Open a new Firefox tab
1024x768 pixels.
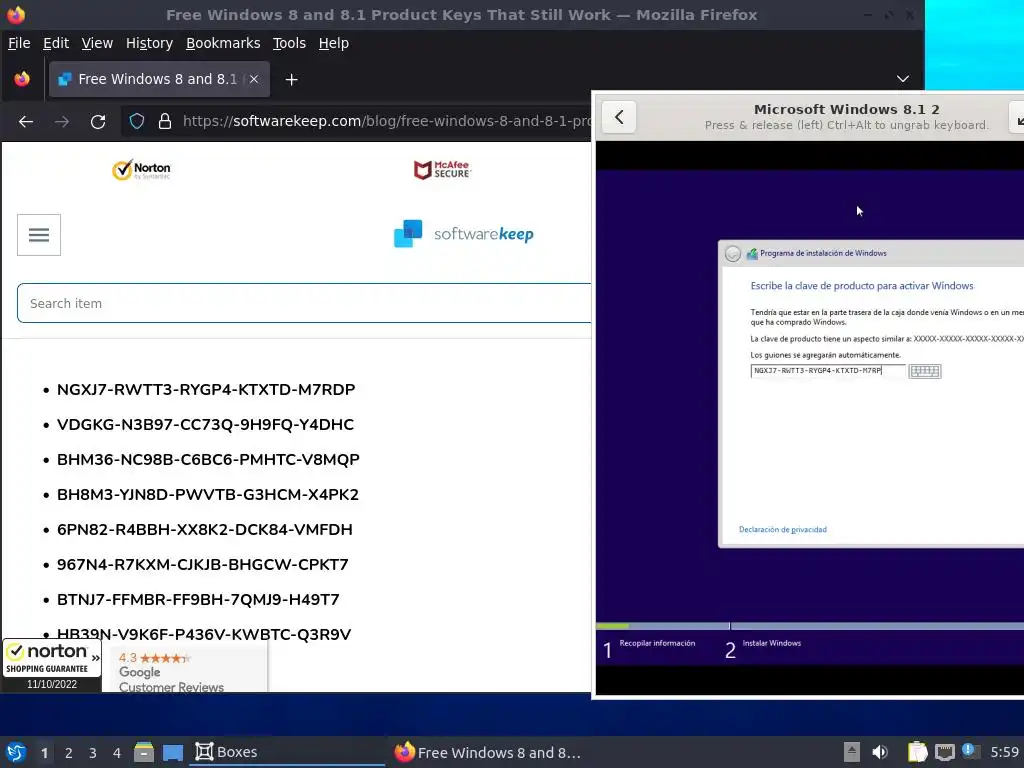tap(291, 80)
